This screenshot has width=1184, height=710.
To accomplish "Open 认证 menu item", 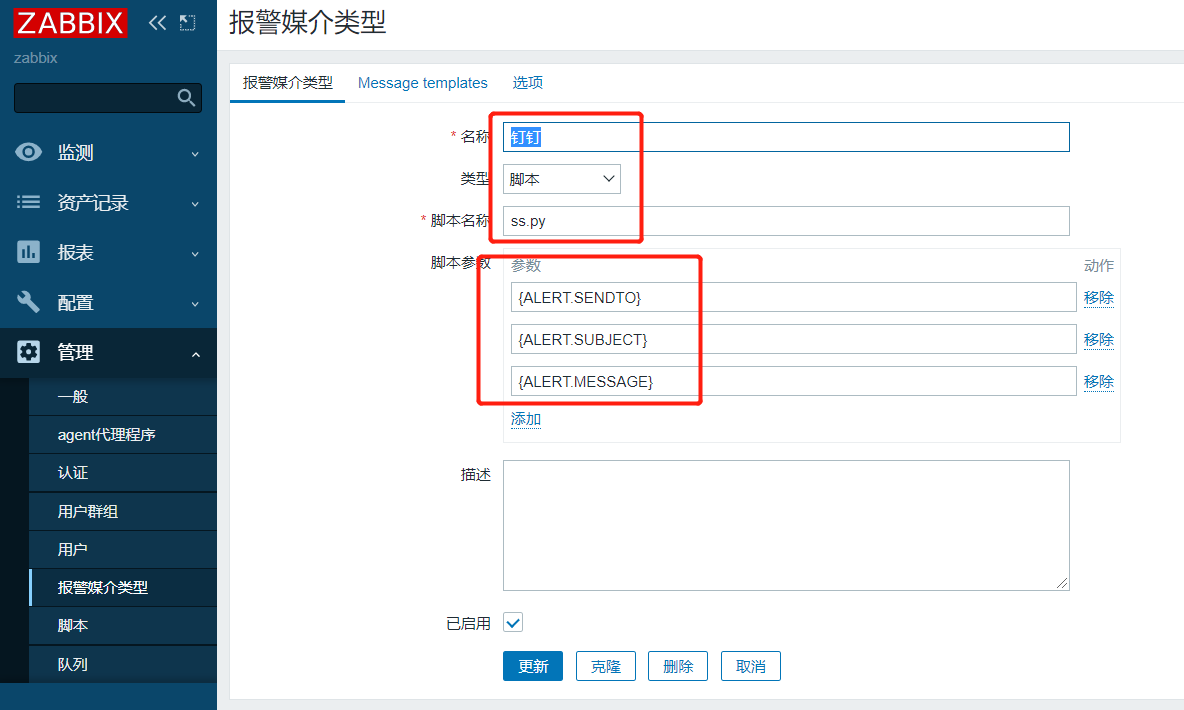I will [x=122, y=473].
